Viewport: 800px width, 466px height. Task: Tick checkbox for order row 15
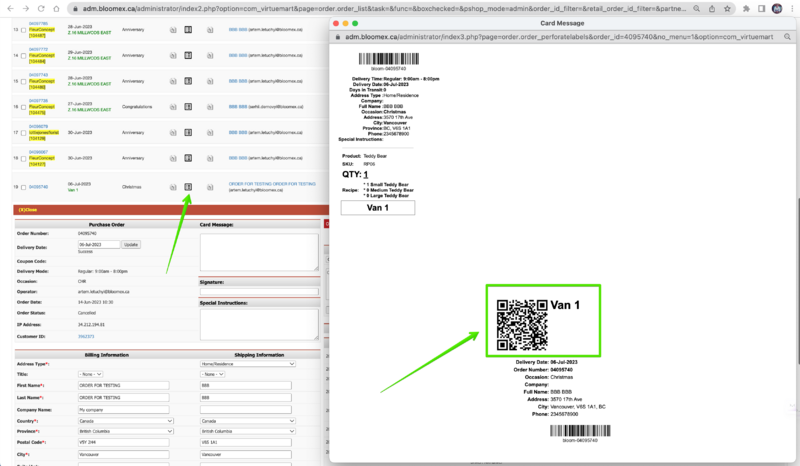tap(23, 81)
